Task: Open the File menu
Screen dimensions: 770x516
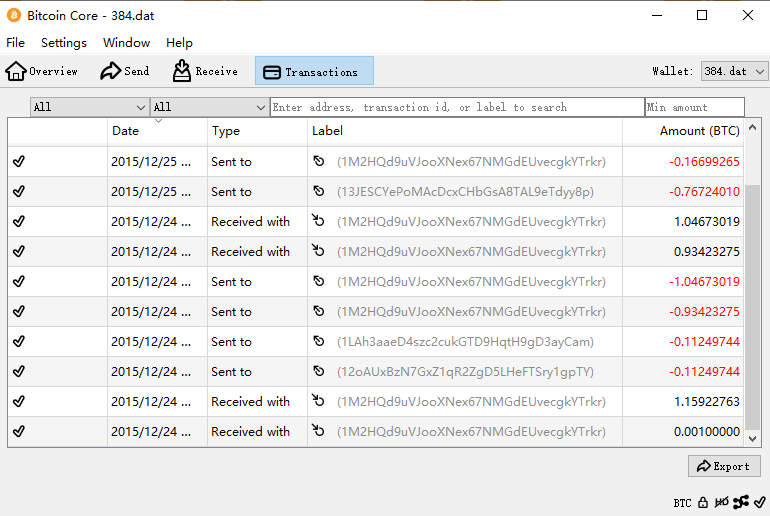Action: pyautogui.click(x=15, y=43)
